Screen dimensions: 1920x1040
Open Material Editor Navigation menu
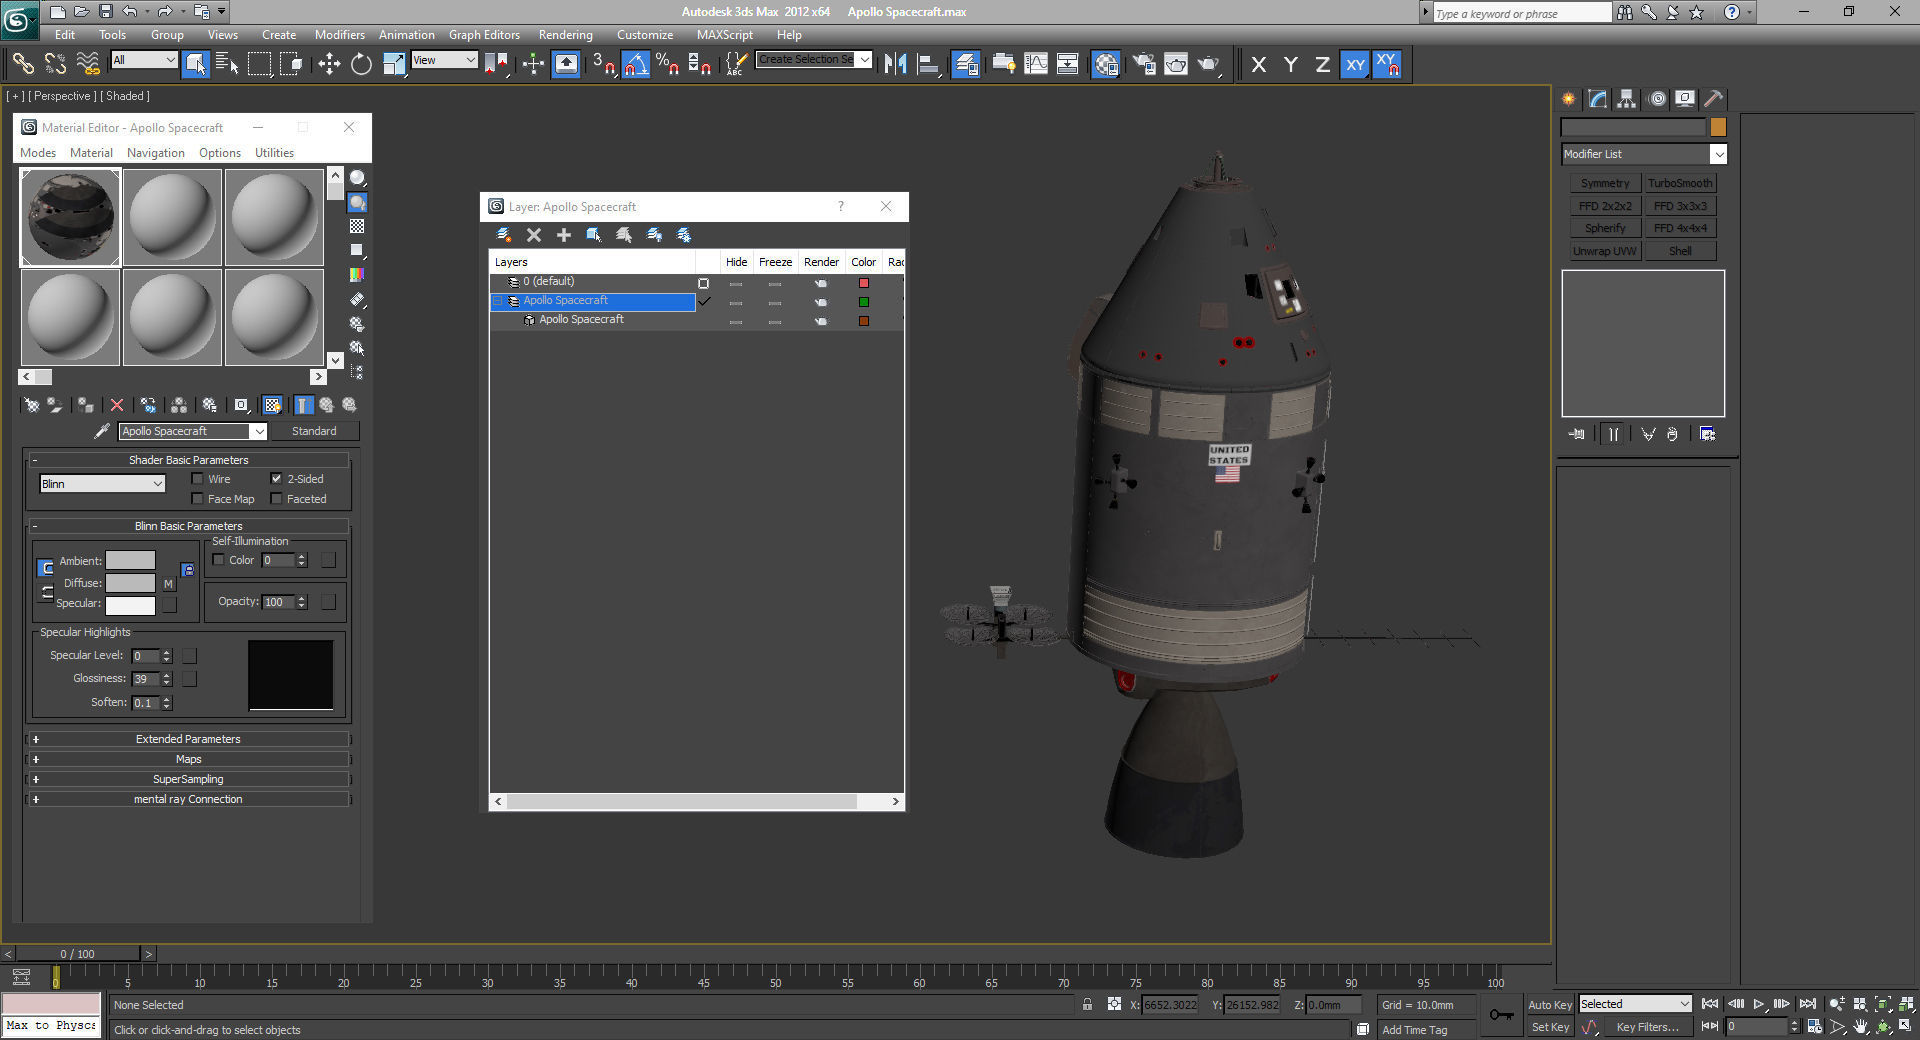pyautogui.click(x=155, y=153)
